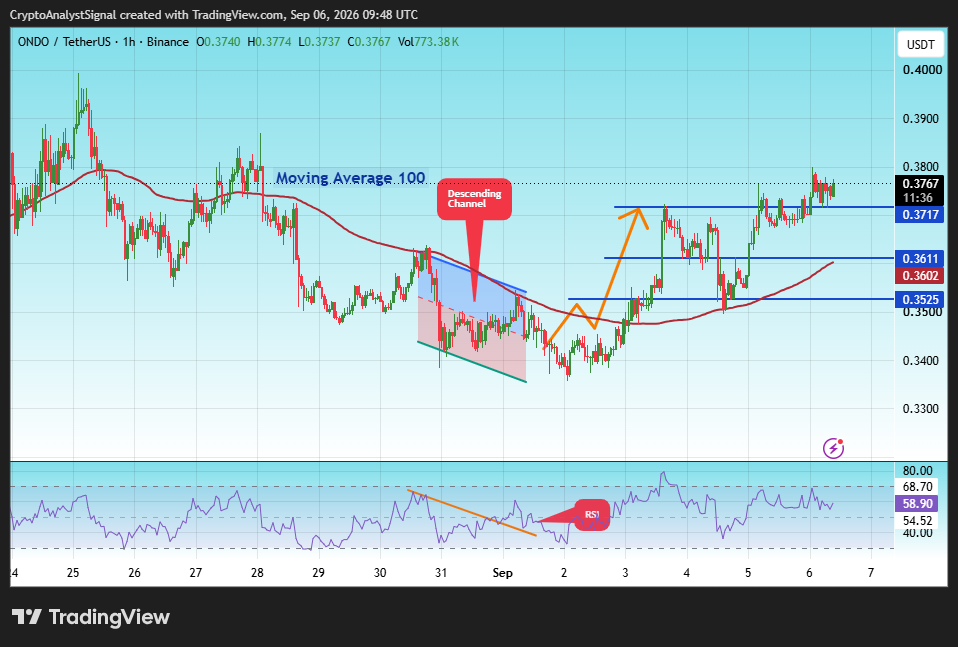Select the blue 0.3717 price level label

920,214
